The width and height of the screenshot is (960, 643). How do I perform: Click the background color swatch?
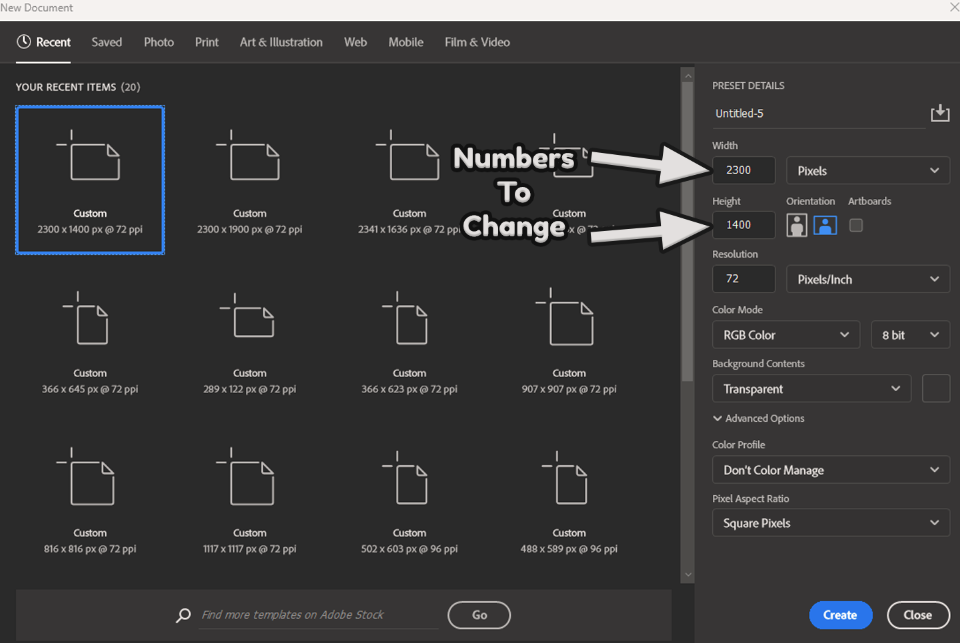936,388
